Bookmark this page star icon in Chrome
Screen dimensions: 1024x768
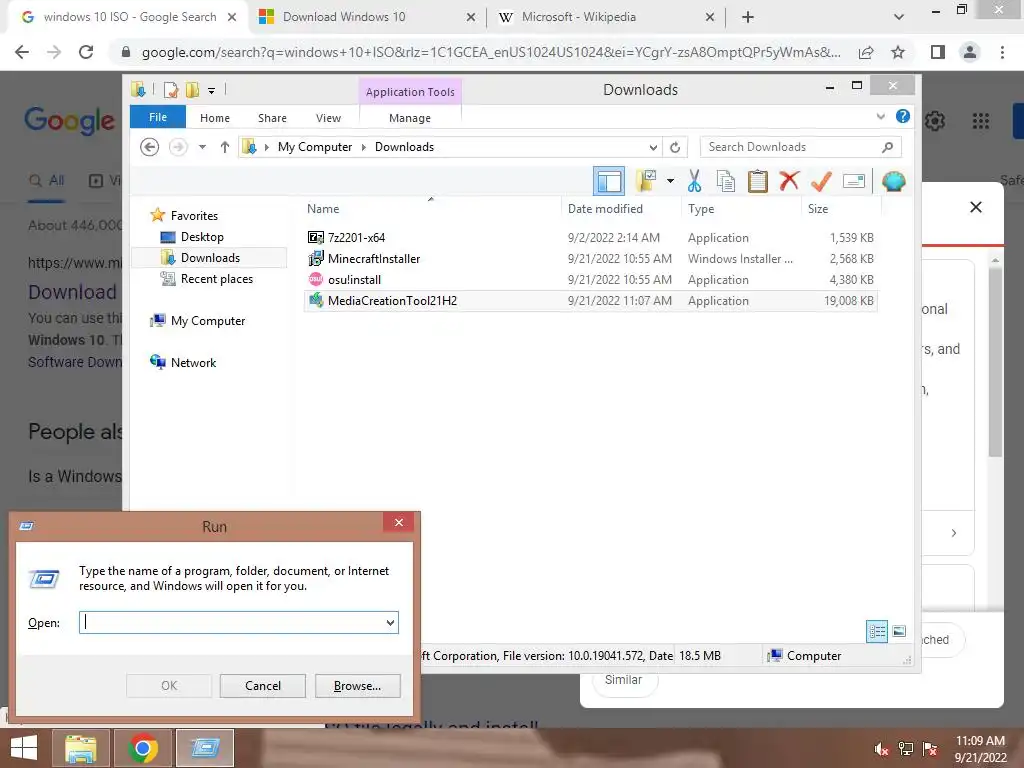click(x=898, y=52)
